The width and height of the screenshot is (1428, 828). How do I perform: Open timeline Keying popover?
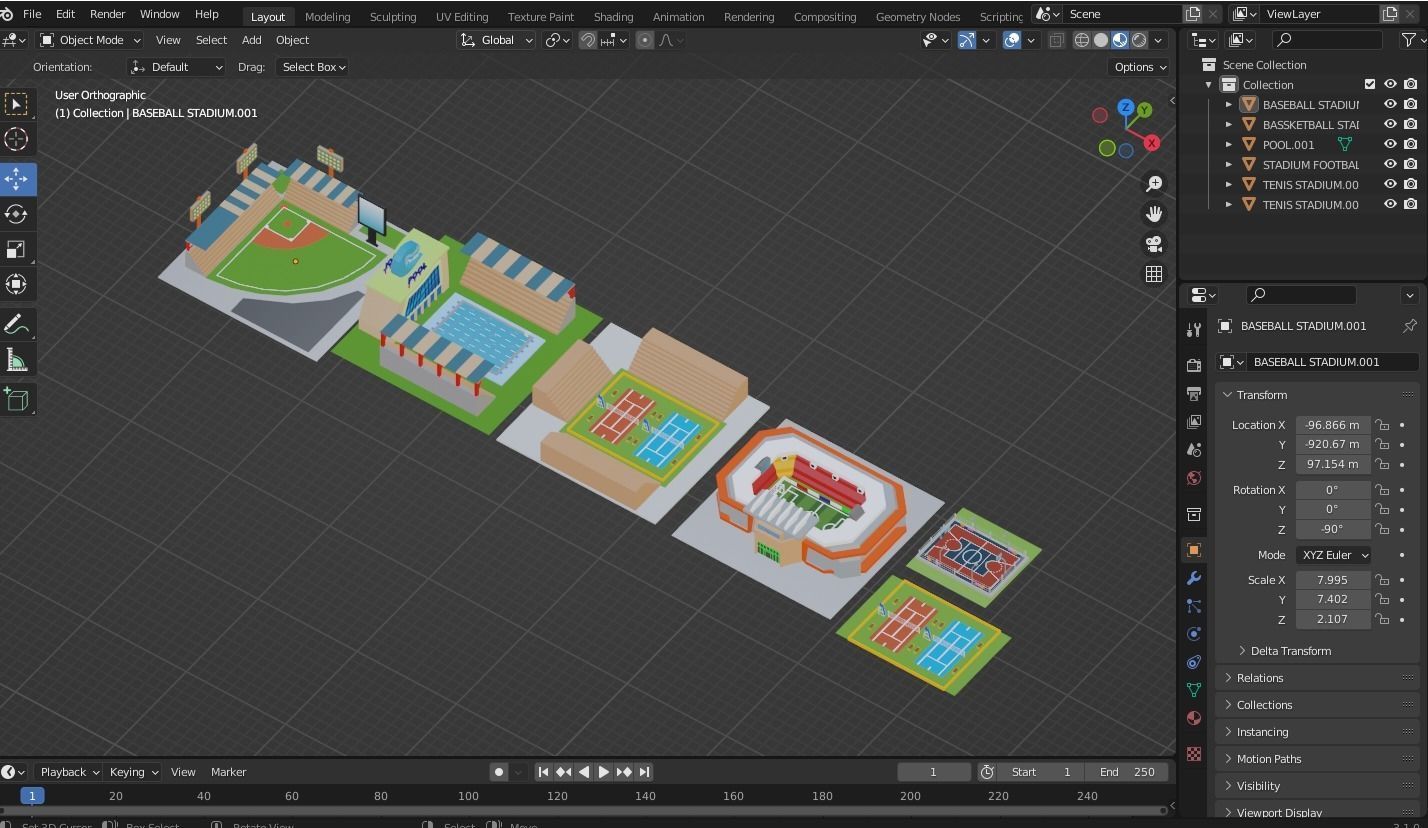coord(133,772)
